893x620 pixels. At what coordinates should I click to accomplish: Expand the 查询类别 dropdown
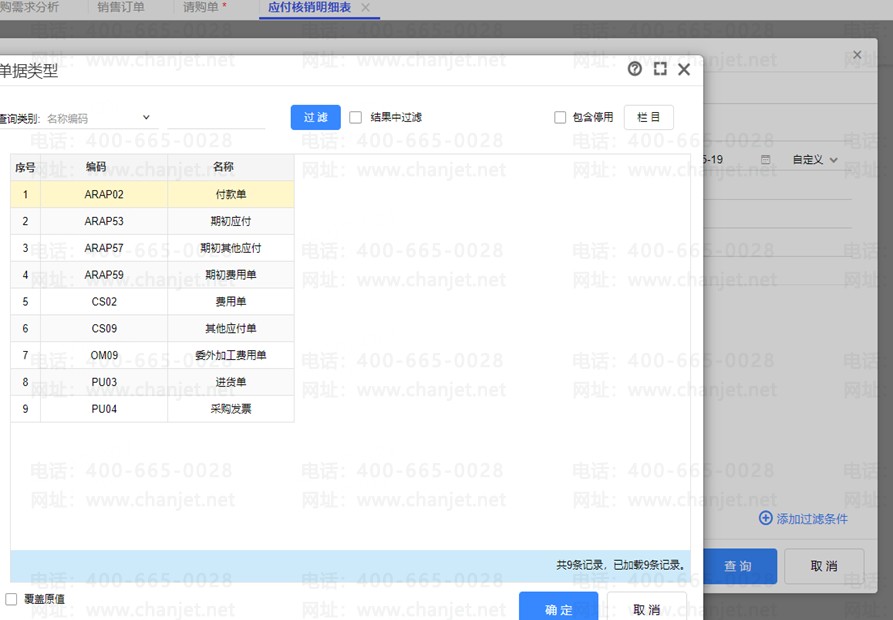click(146, 118)
